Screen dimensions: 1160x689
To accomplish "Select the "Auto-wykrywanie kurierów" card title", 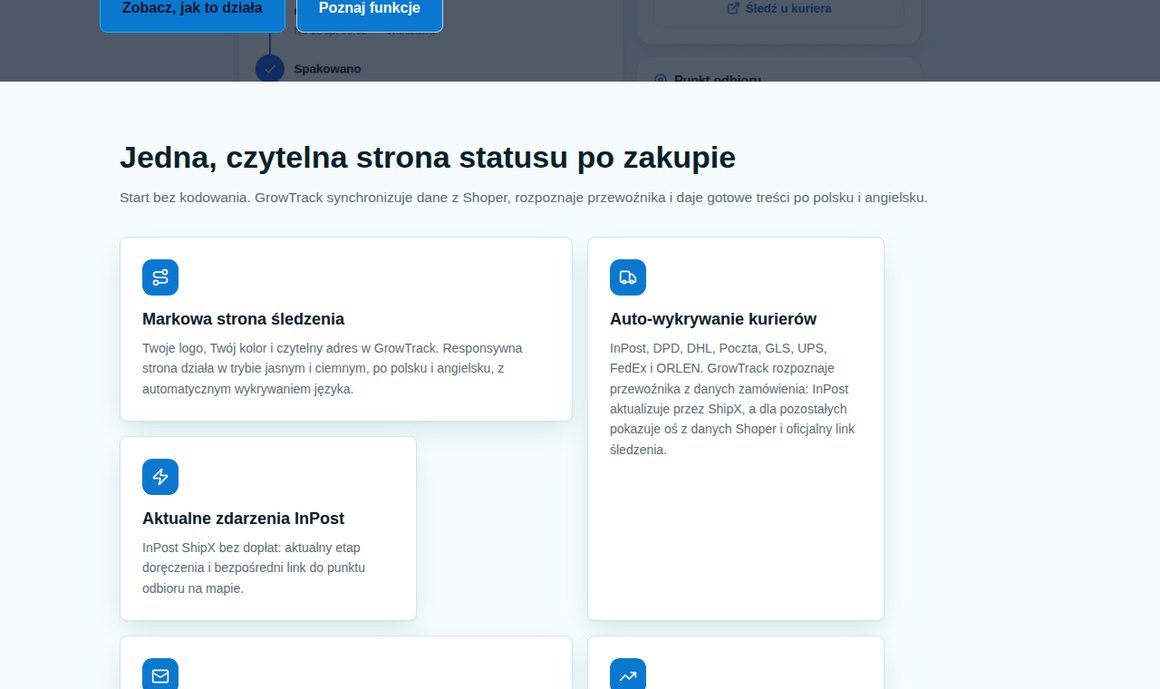I will 713,319.
